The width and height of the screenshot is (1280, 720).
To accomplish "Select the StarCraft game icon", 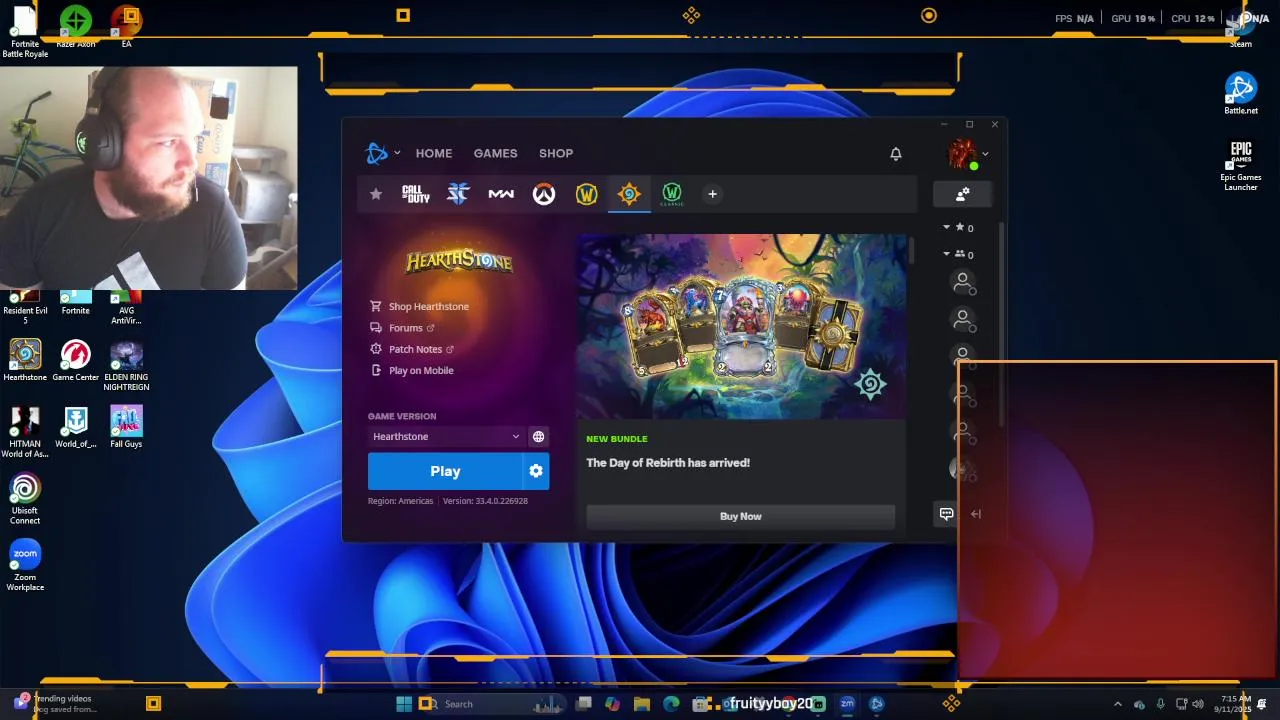I will pos(458,194).
